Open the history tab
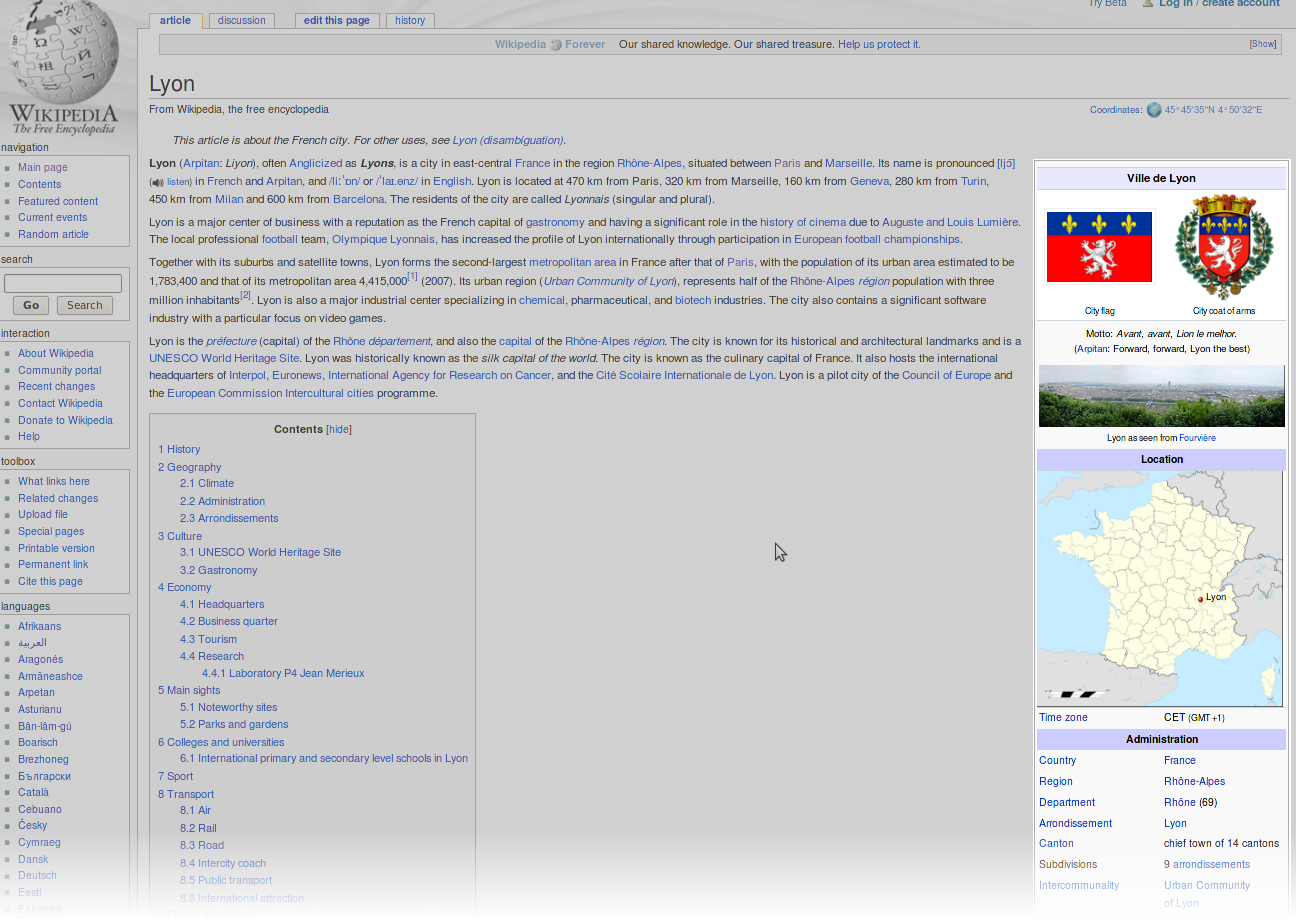Image resolution: width=1296 pixels, height=920 pixels. 410,20
